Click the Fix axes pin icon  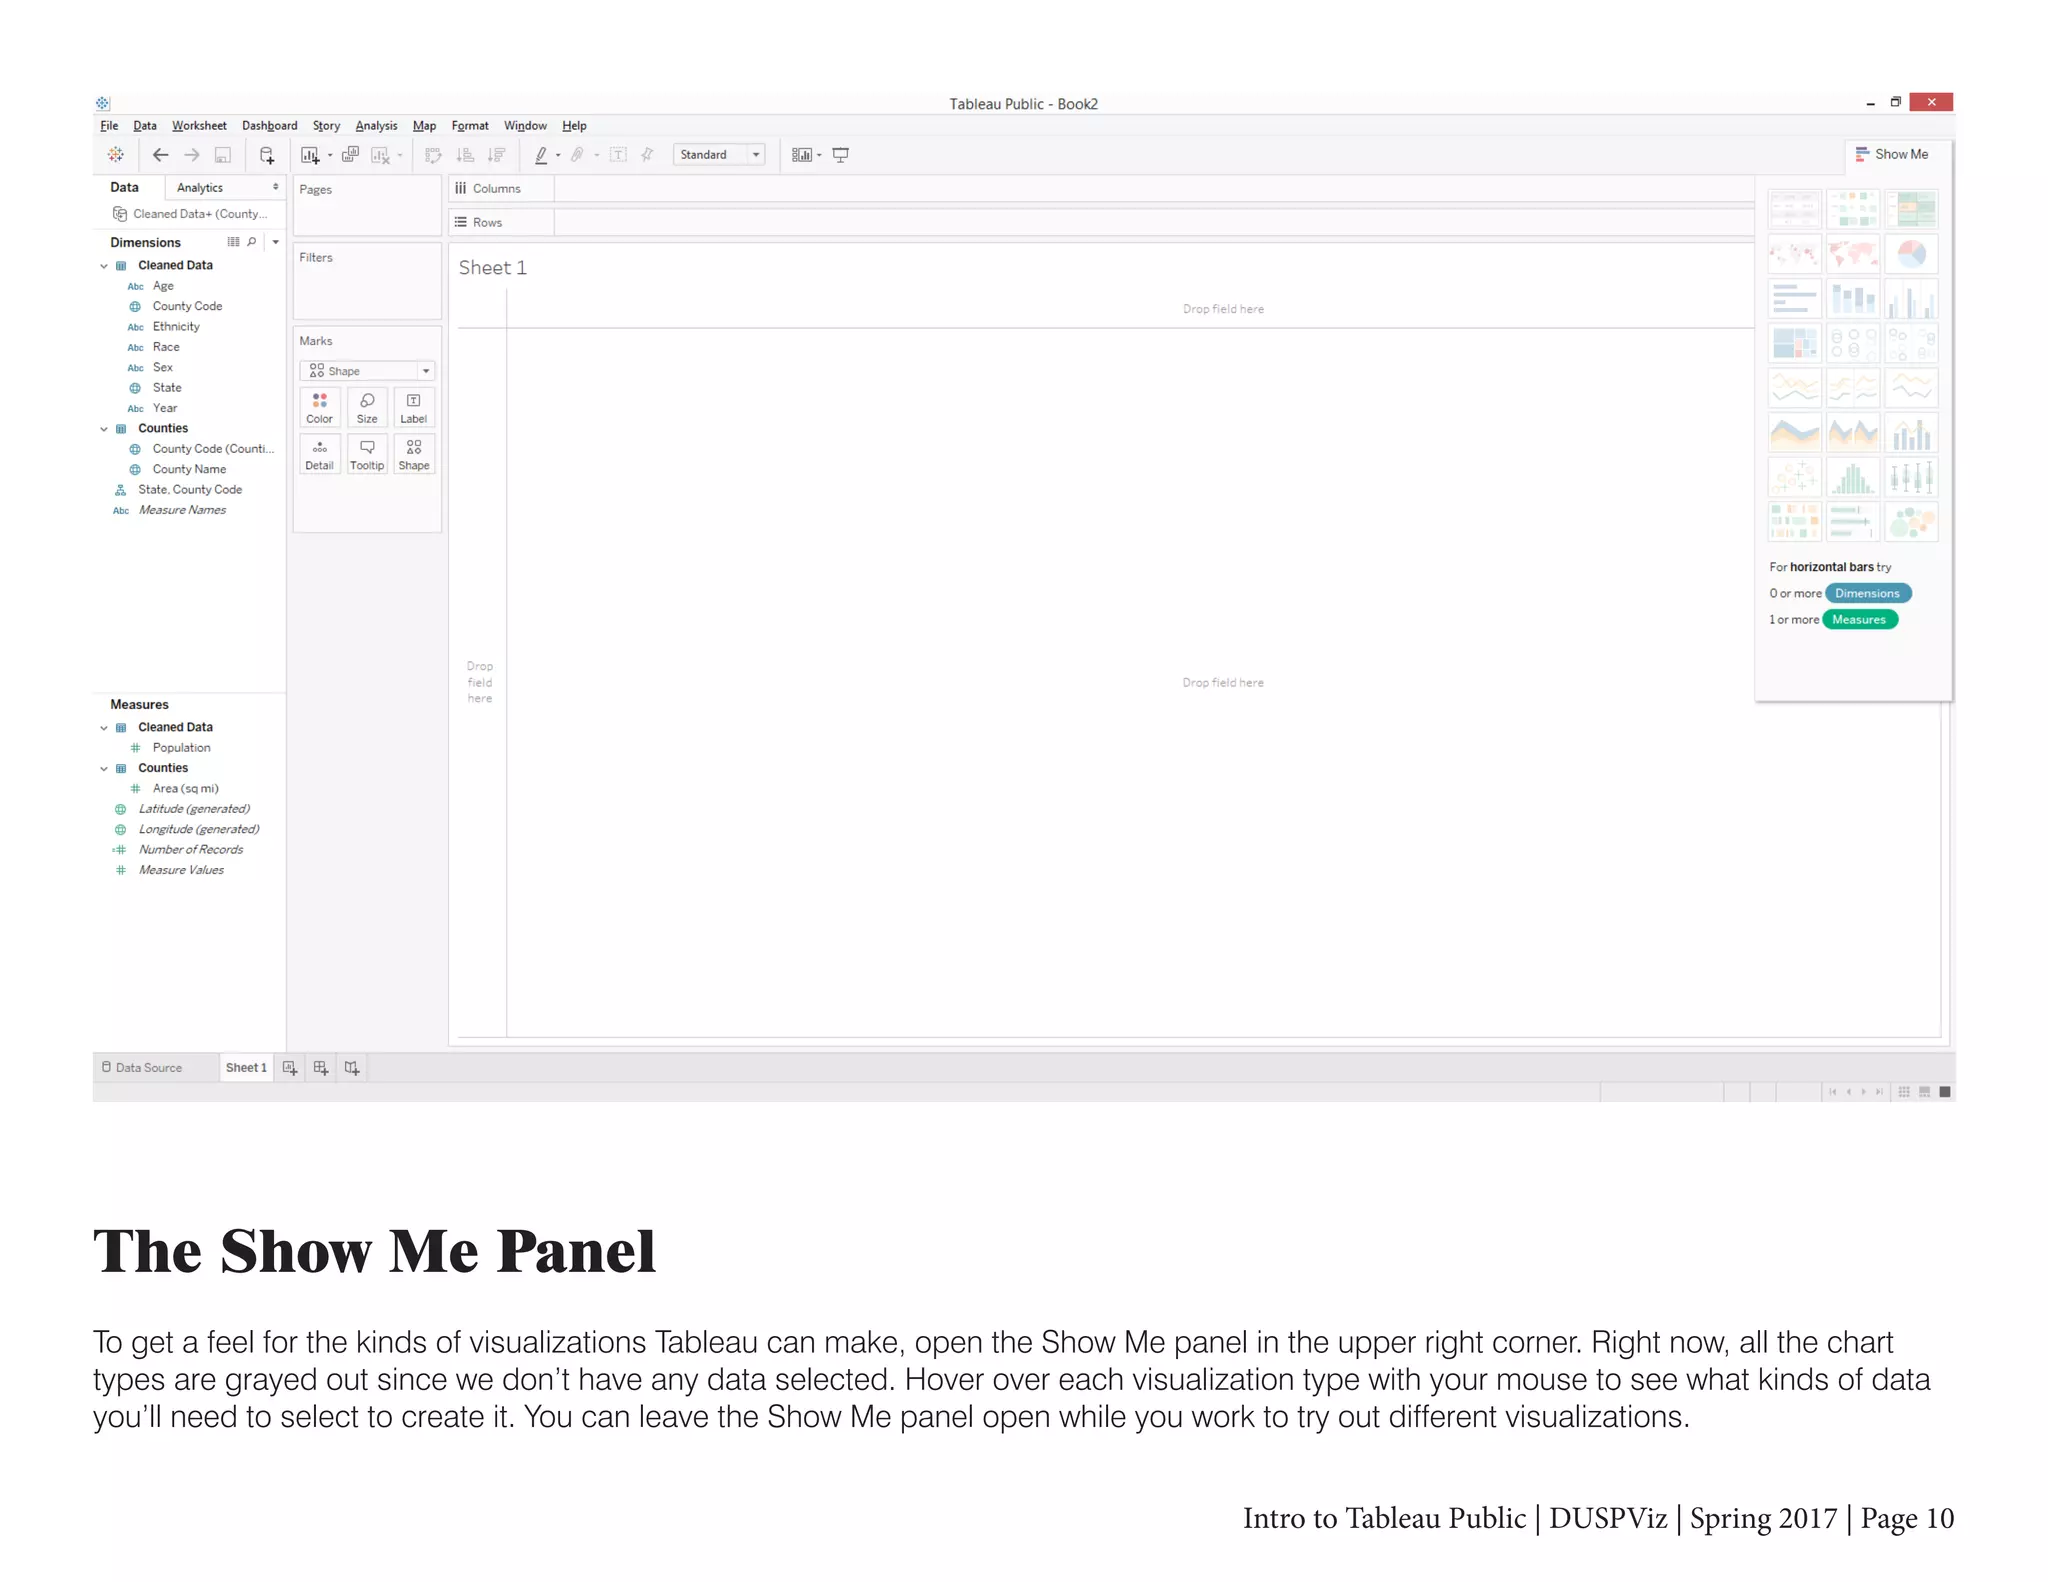point(648,155)
